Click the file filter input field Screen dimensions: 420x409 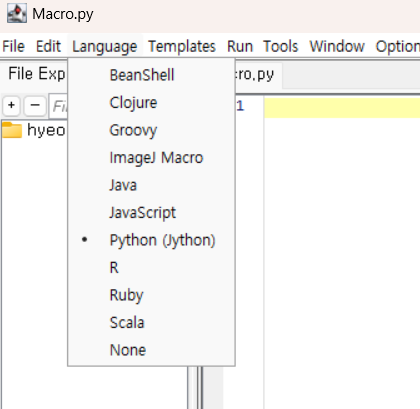pyautogui.click(x=59, y=106)
